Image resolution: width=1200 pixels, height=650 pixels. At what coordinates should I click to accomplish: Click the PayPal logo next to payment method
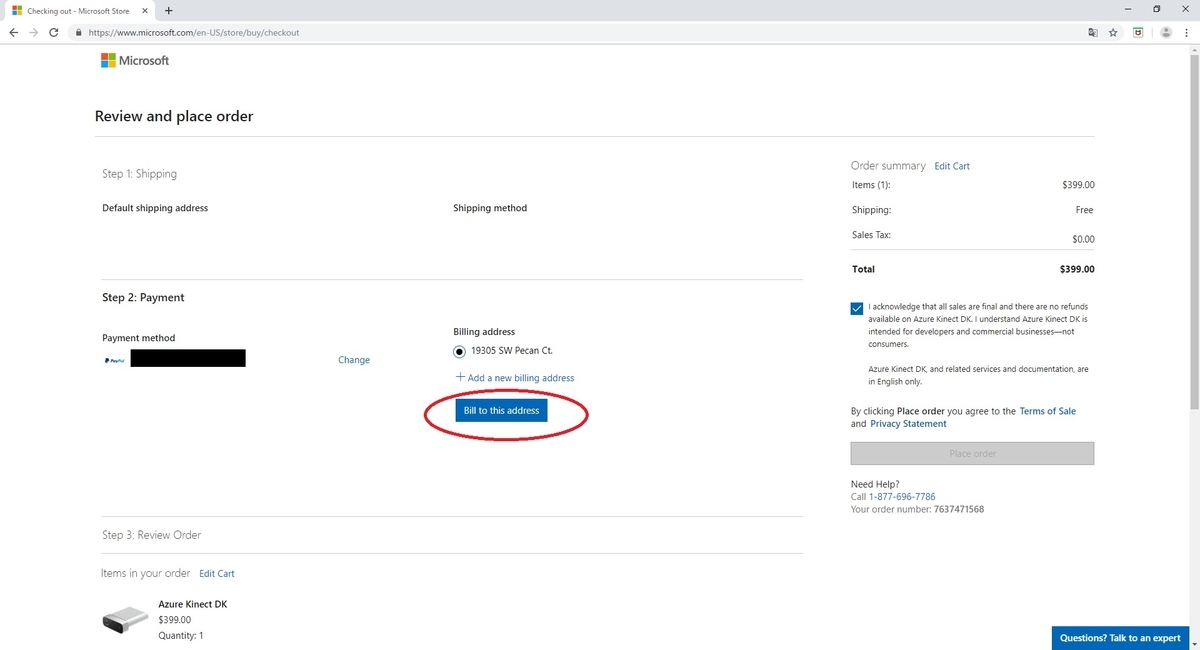(x=114, y=360)
